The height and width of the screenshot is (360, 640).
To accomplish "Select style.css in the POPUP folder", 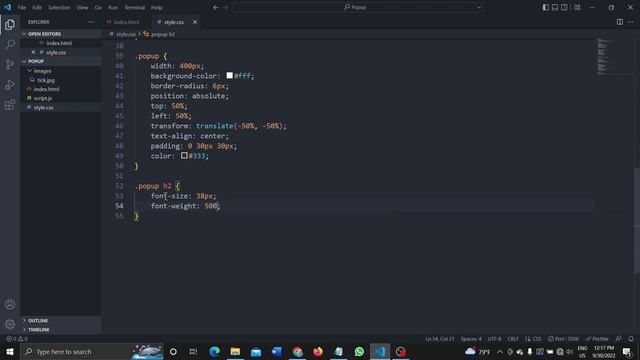I will 60,107.
